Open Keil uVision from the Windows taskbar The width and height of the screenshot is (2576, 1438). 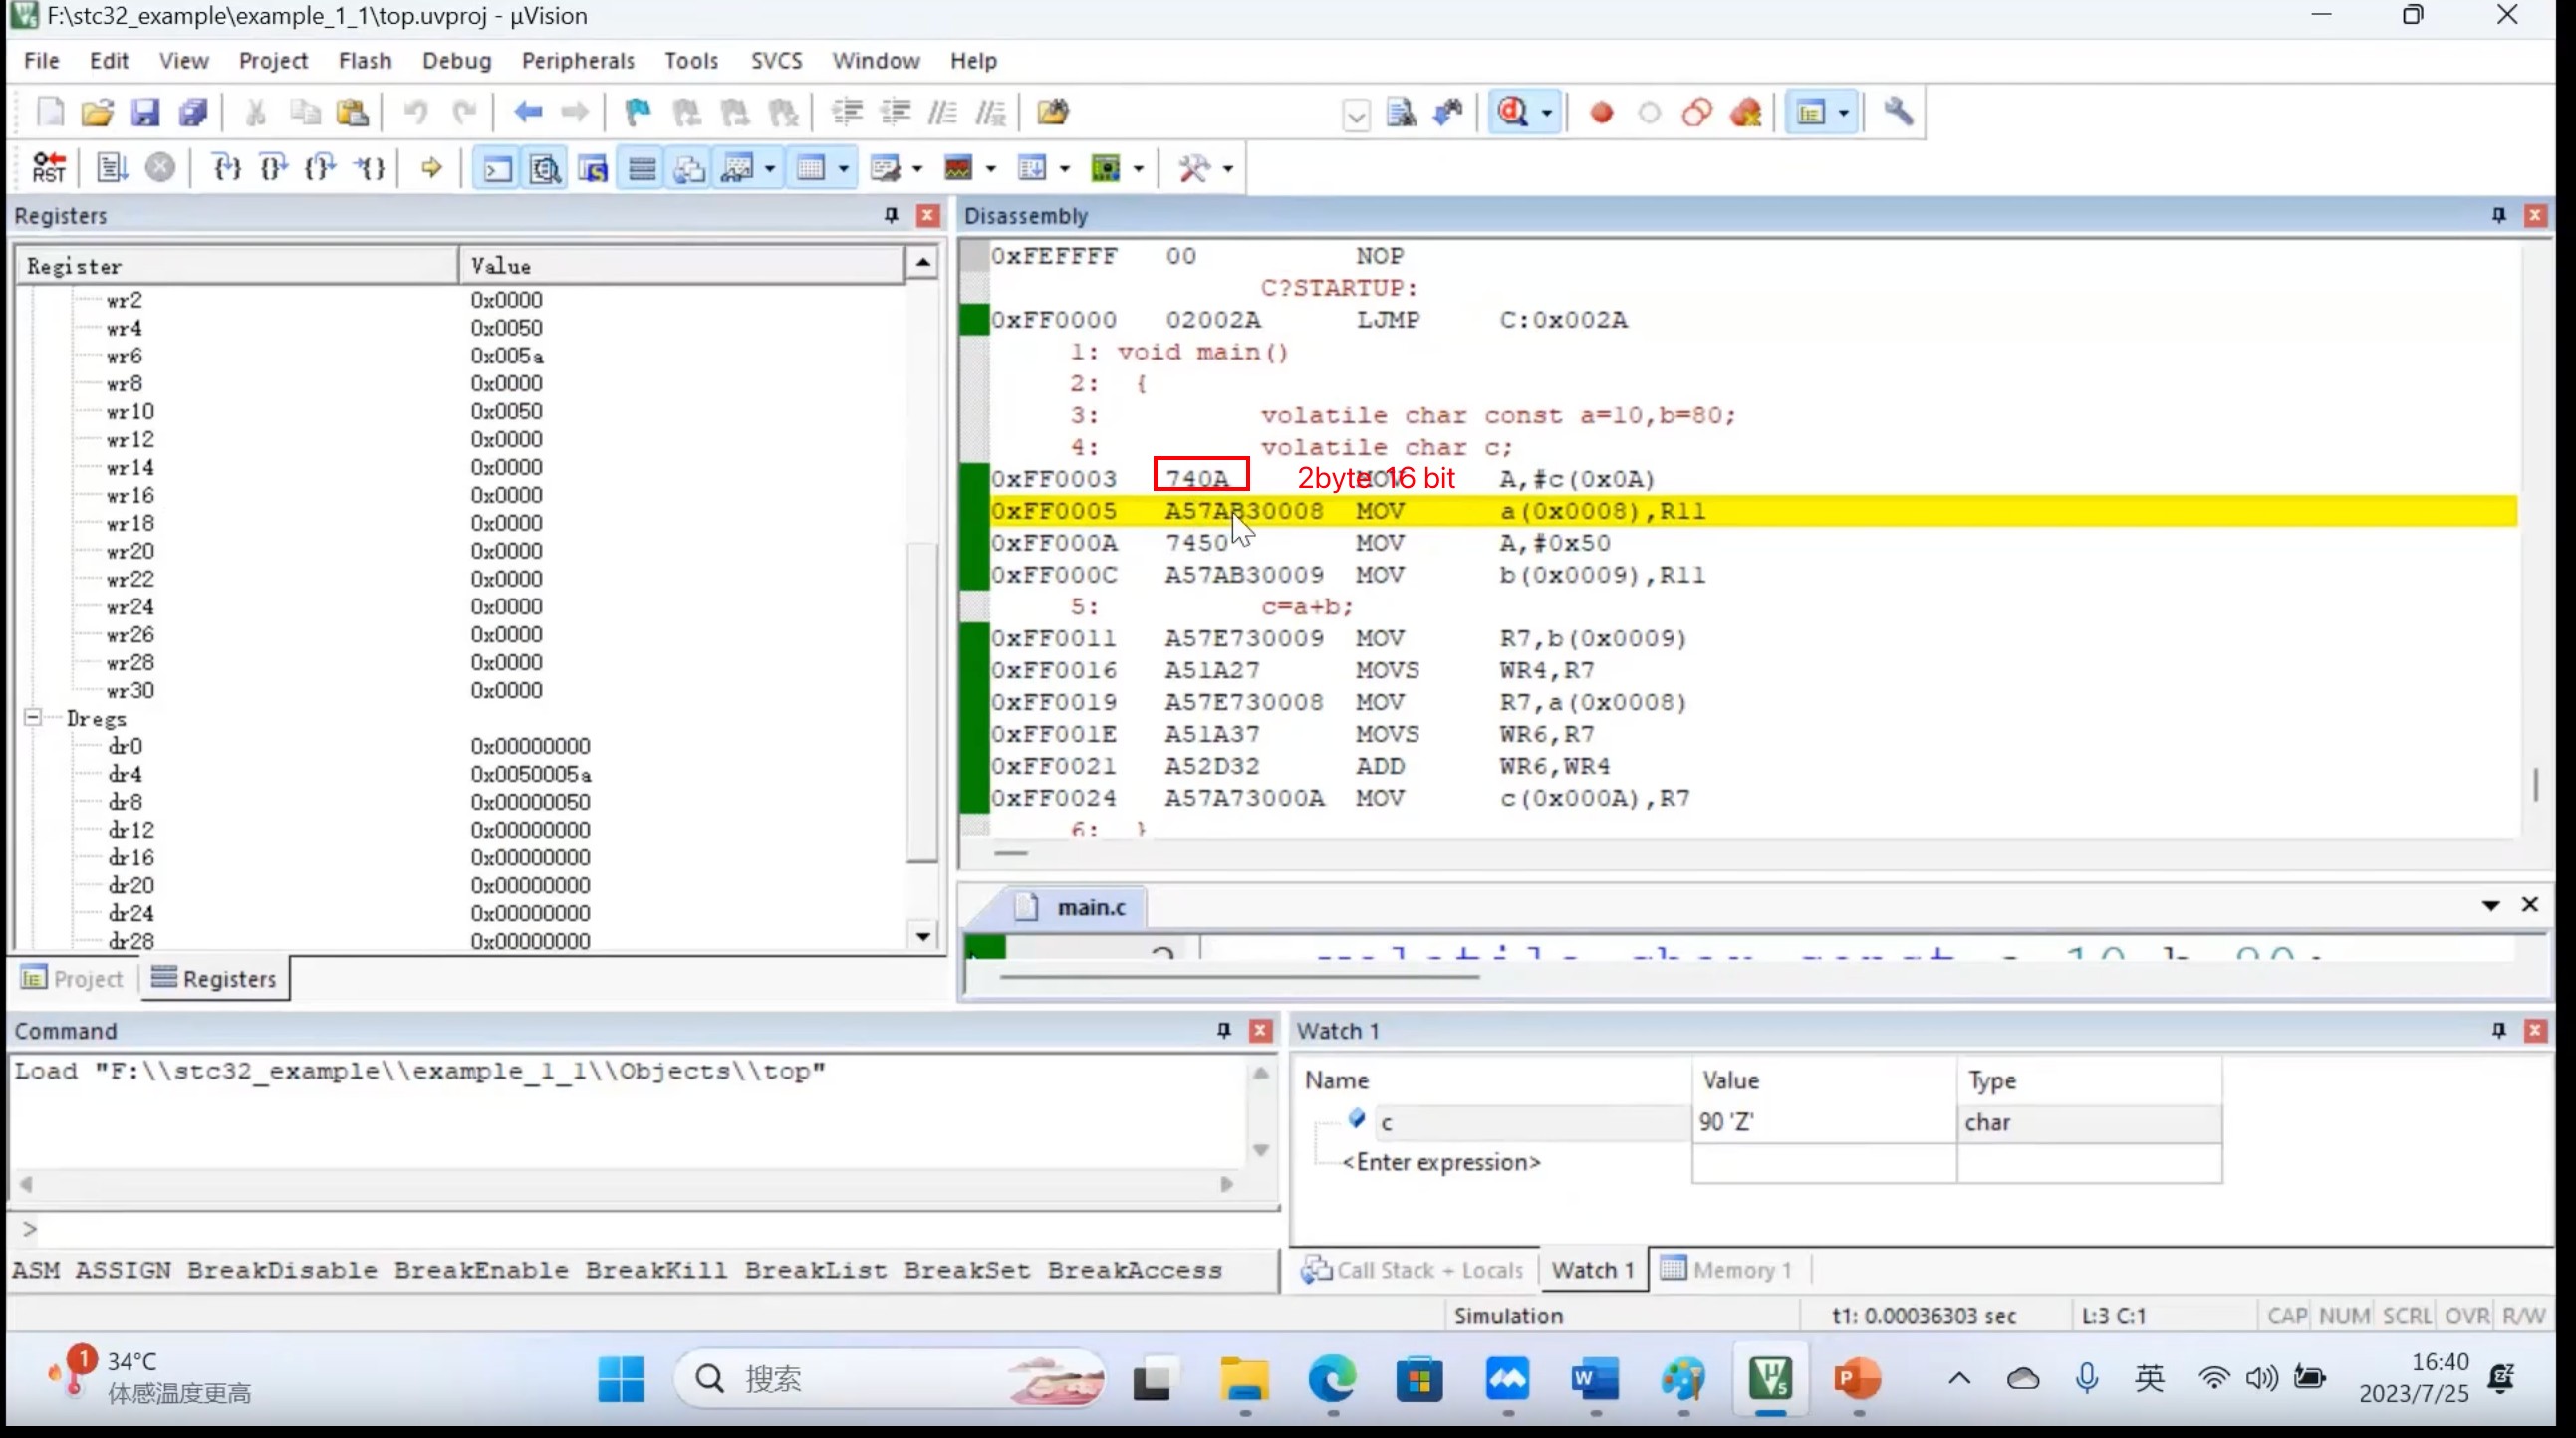[x=1770, y=1380]
